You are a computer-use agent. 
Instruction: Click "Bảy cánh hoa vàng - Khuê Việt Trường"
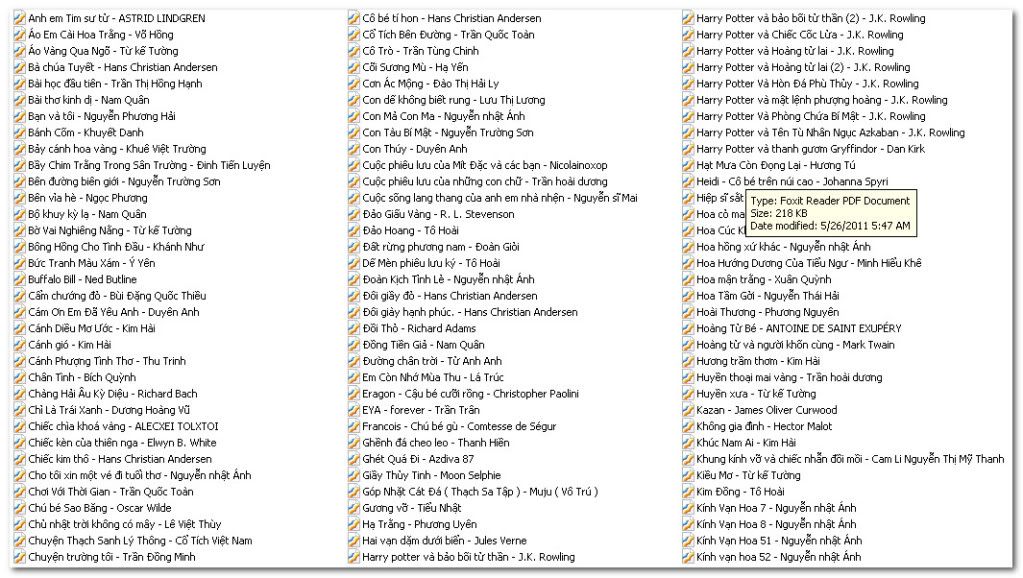(x=117, y=149)
